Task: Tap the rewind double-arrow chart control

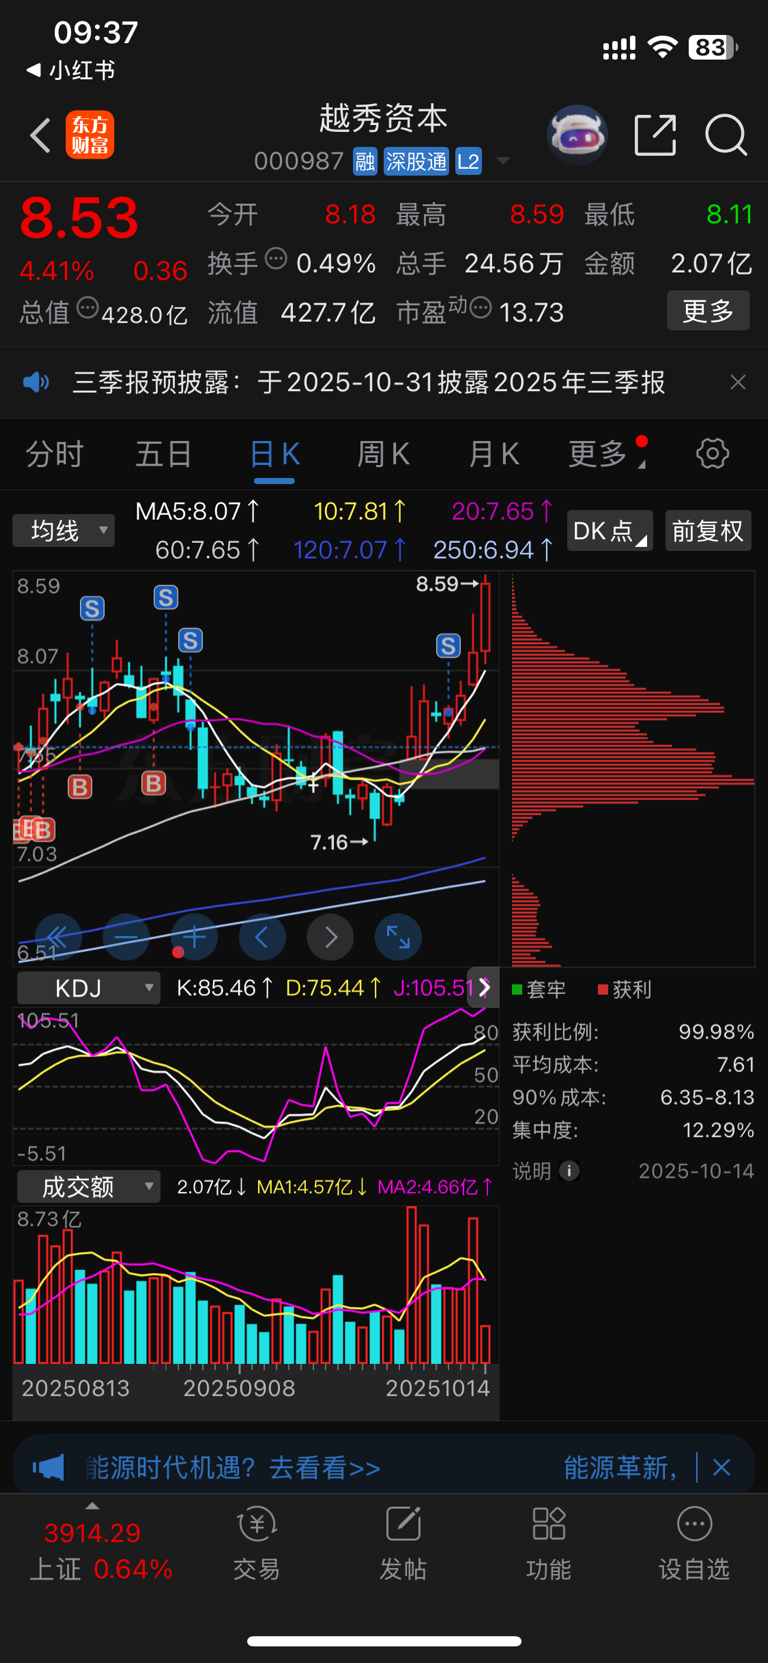Action: [x=57, y=937]
